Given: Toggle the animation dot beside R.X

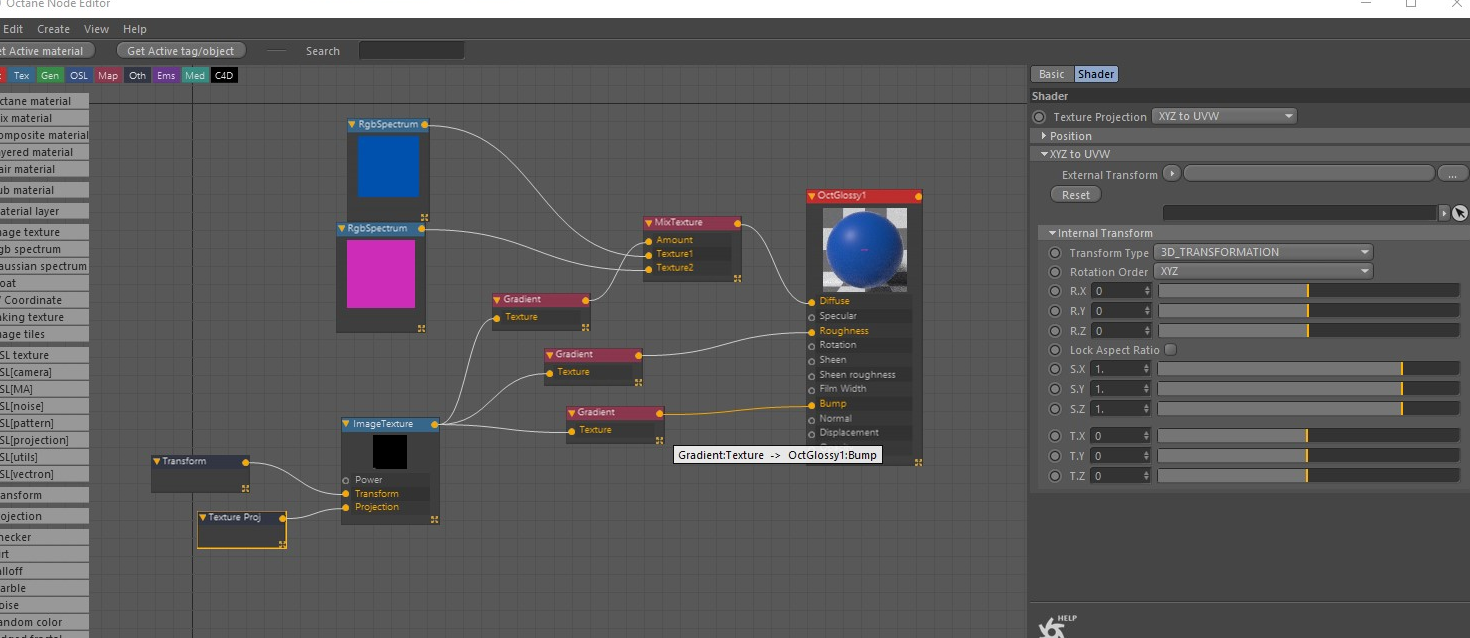Looking at the screenshot, I should coord(1055,291).
